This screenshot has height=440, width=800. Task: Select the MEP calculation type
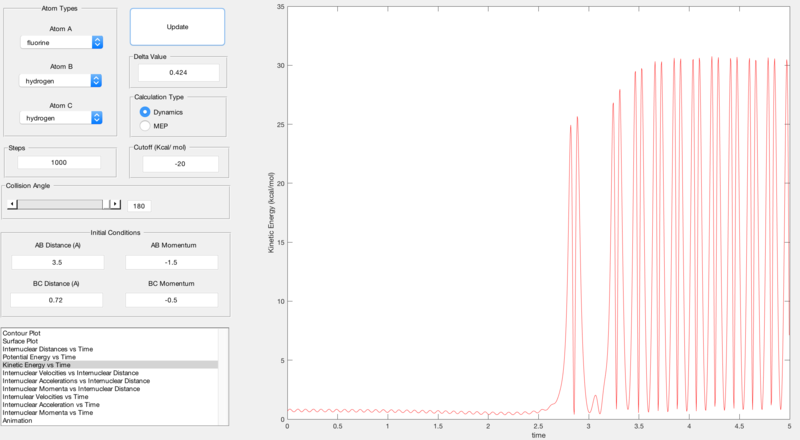(145, 126)
